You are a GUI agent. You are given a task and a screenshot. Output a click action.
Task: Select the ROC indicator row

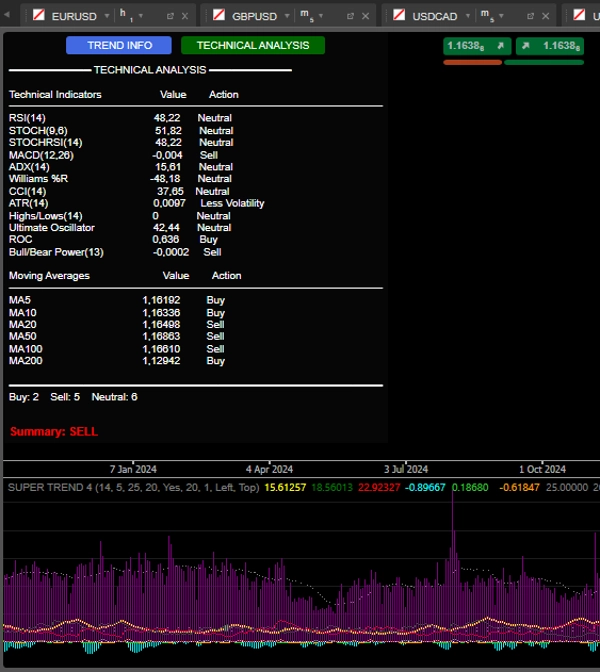114,240
